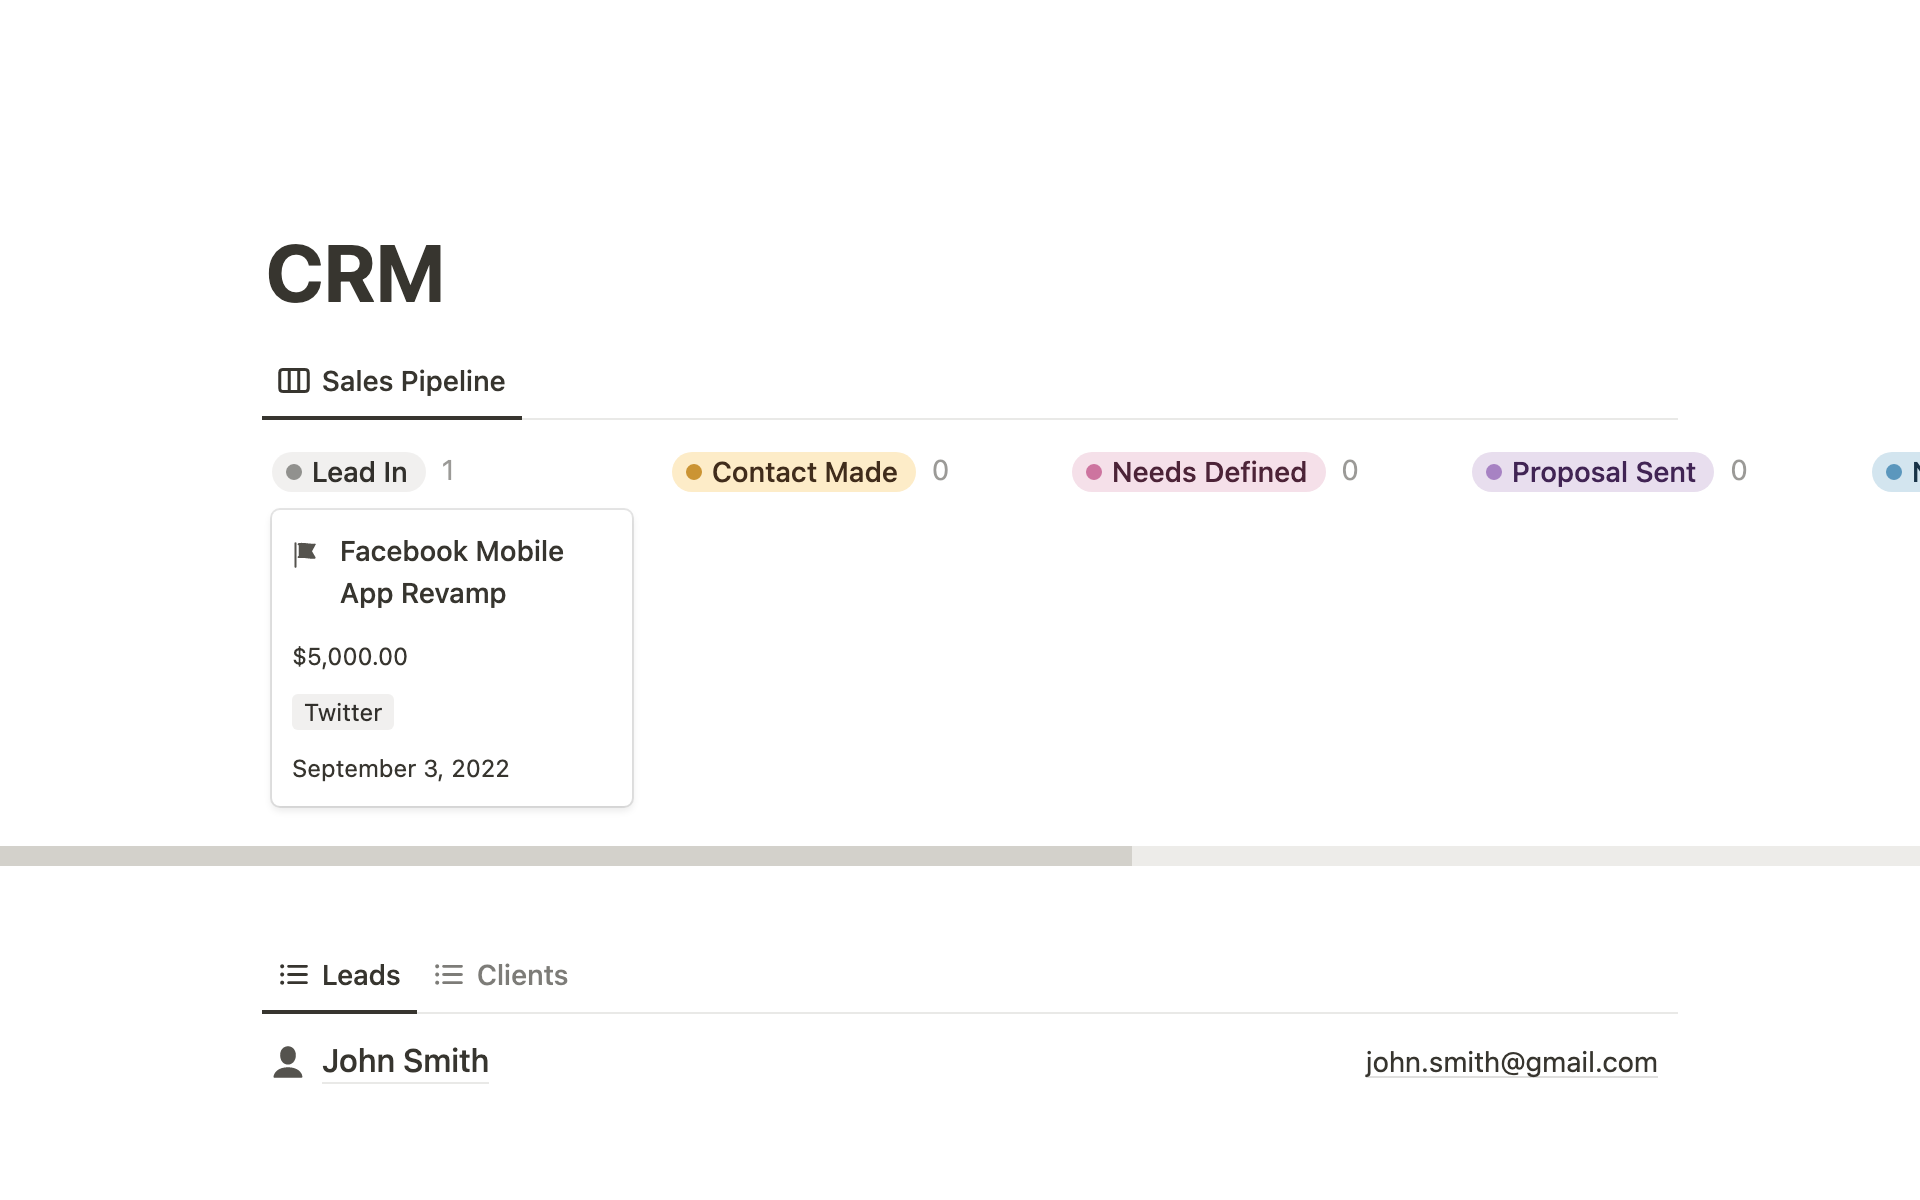This screenshot has width=1920, height=1200.
Task: Switch to the Clients tab
Action: point(521,975)
